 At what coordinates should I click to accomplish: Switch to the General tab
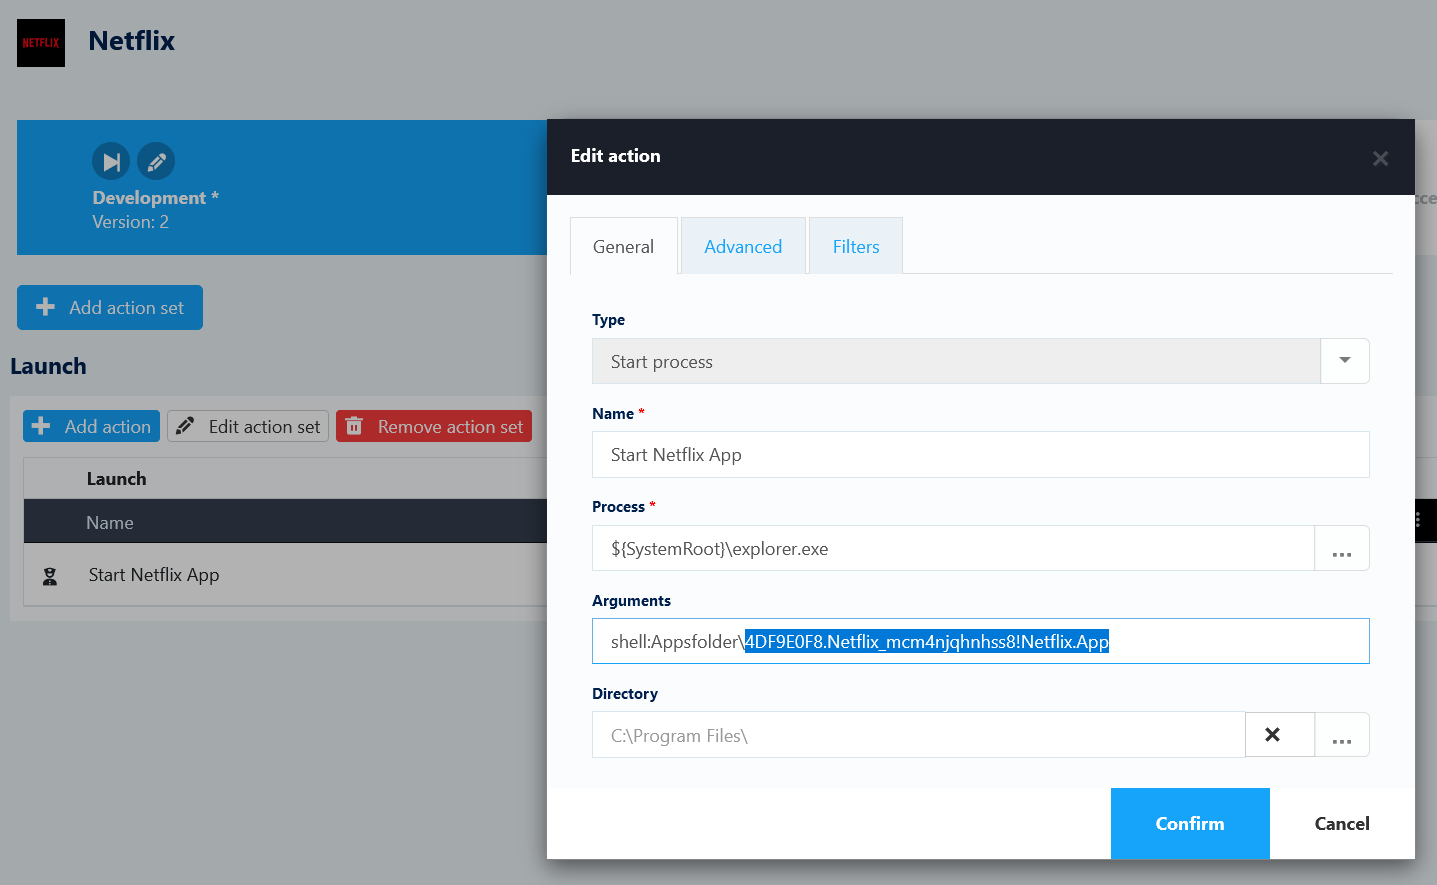(x=623, y=246)
